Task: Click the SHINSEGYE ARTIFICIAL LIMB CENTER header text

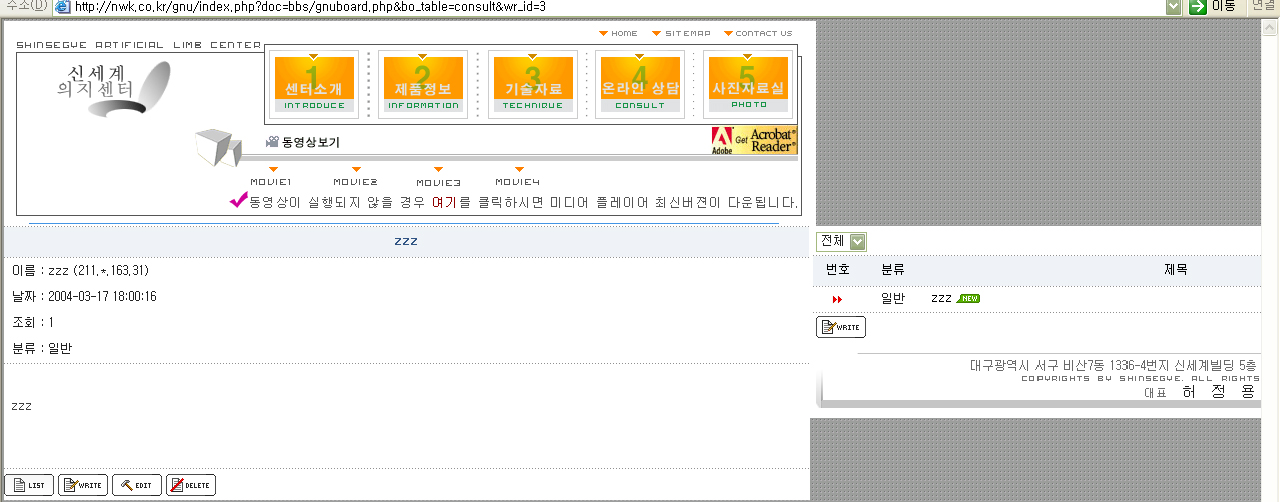Action: coord(138,45)
